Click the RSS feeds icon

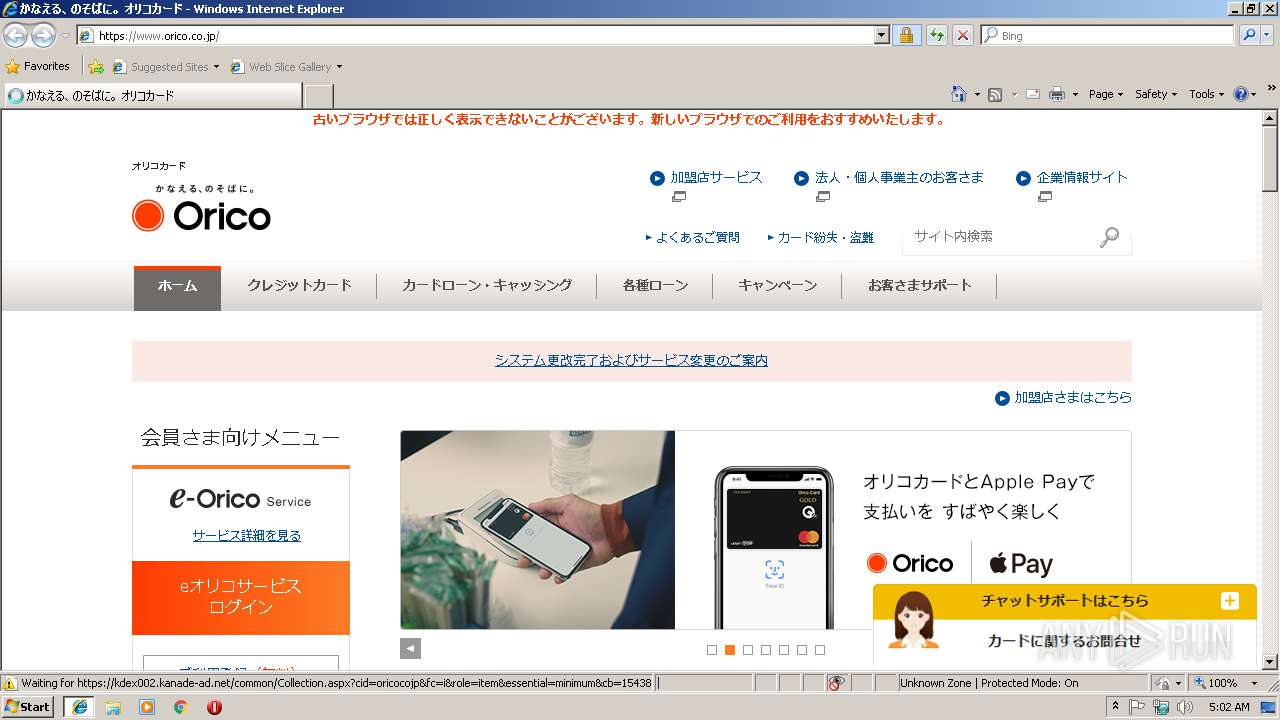click(995, 94)
